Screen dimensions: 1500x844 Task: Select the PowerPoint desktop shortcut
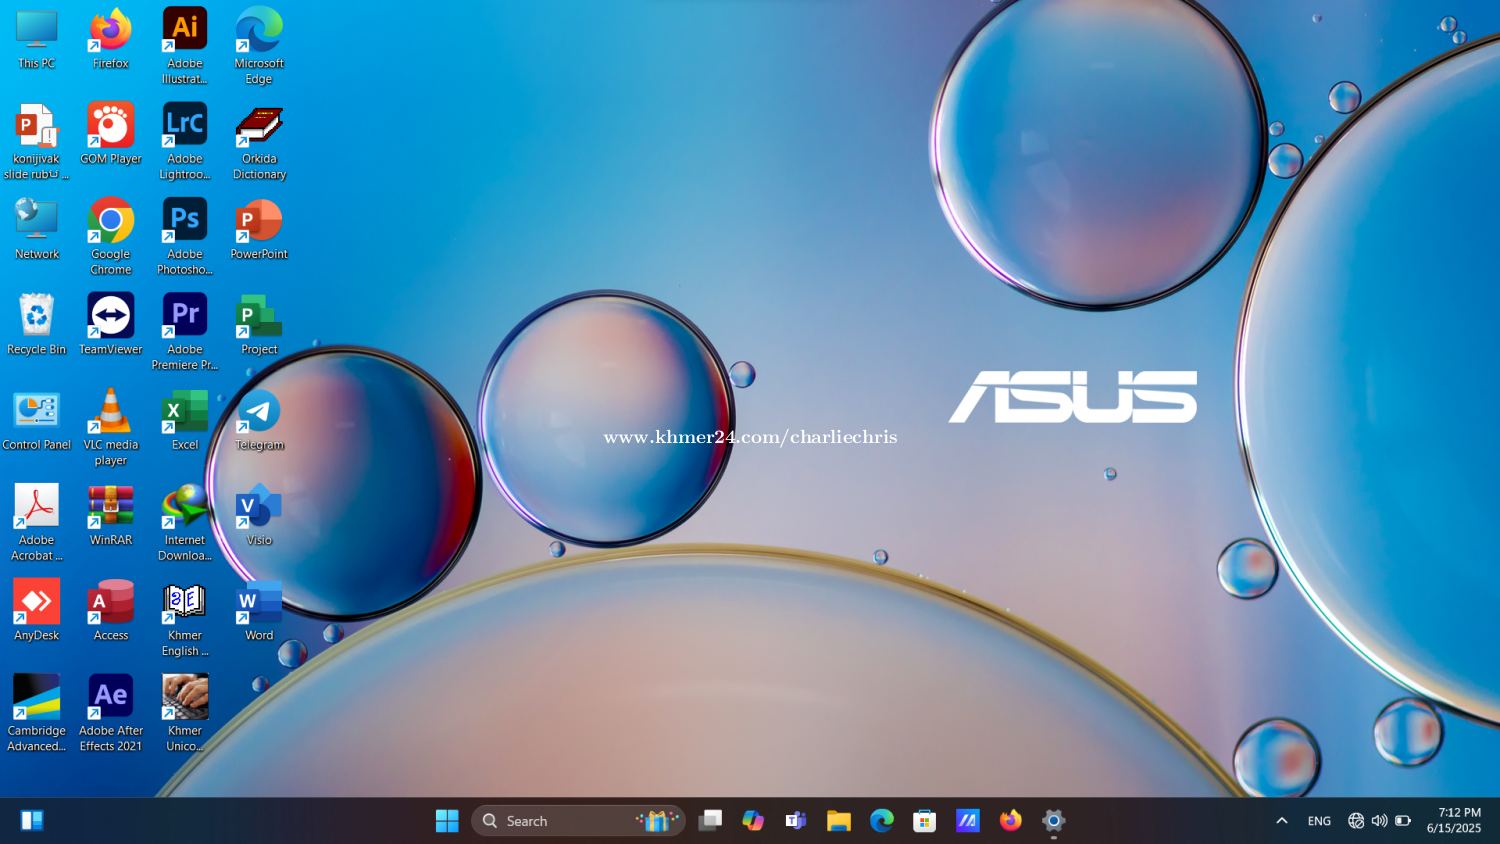[x=259, y=229]
